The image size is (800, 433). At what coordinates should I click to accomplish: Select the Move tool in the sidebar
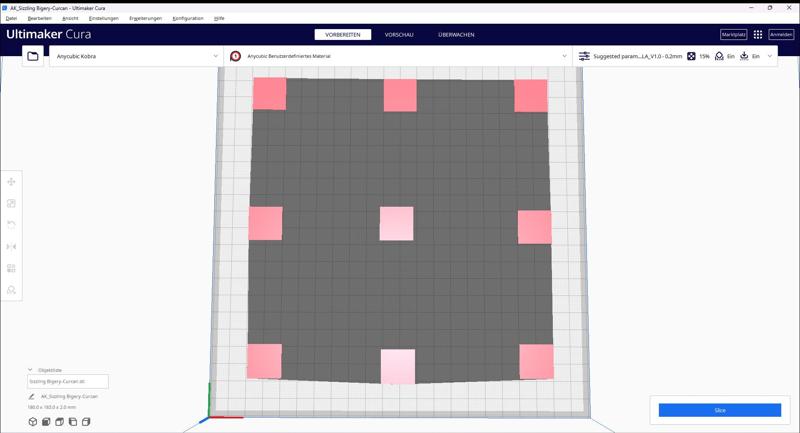click(x=11, y=182)
